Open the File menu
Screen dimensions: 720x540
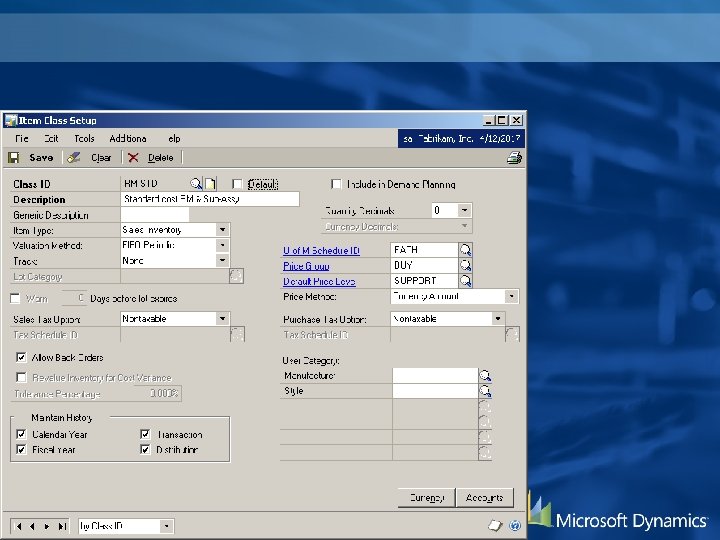point(22,139)
